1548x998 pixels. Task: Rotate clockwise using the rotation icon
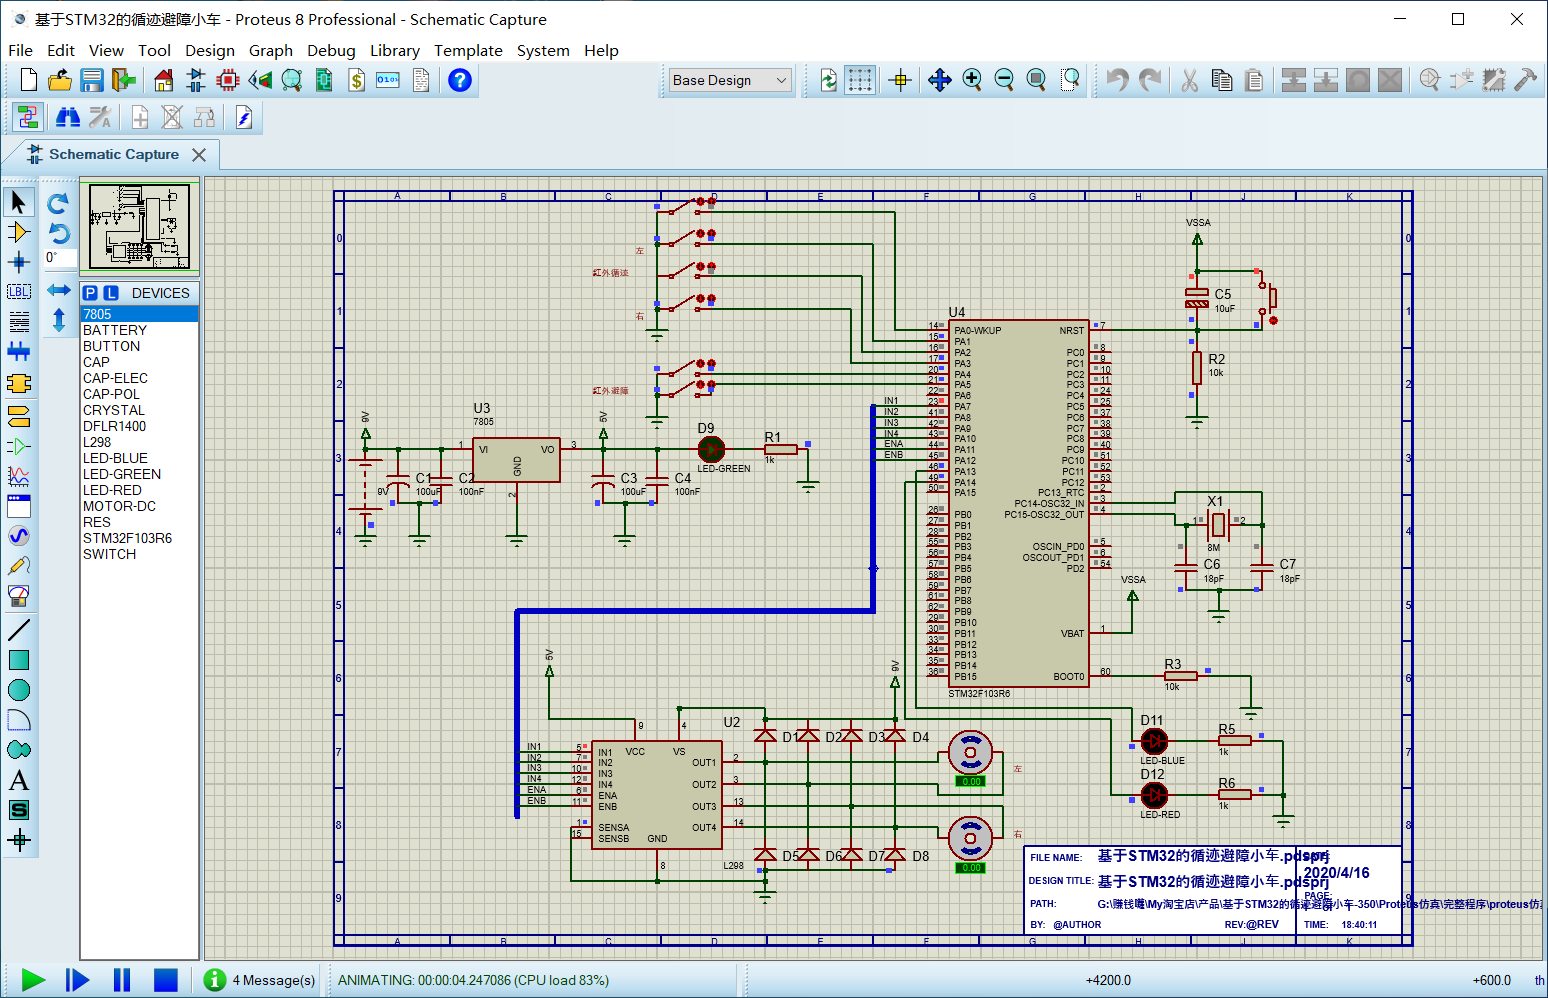point(59,203)
